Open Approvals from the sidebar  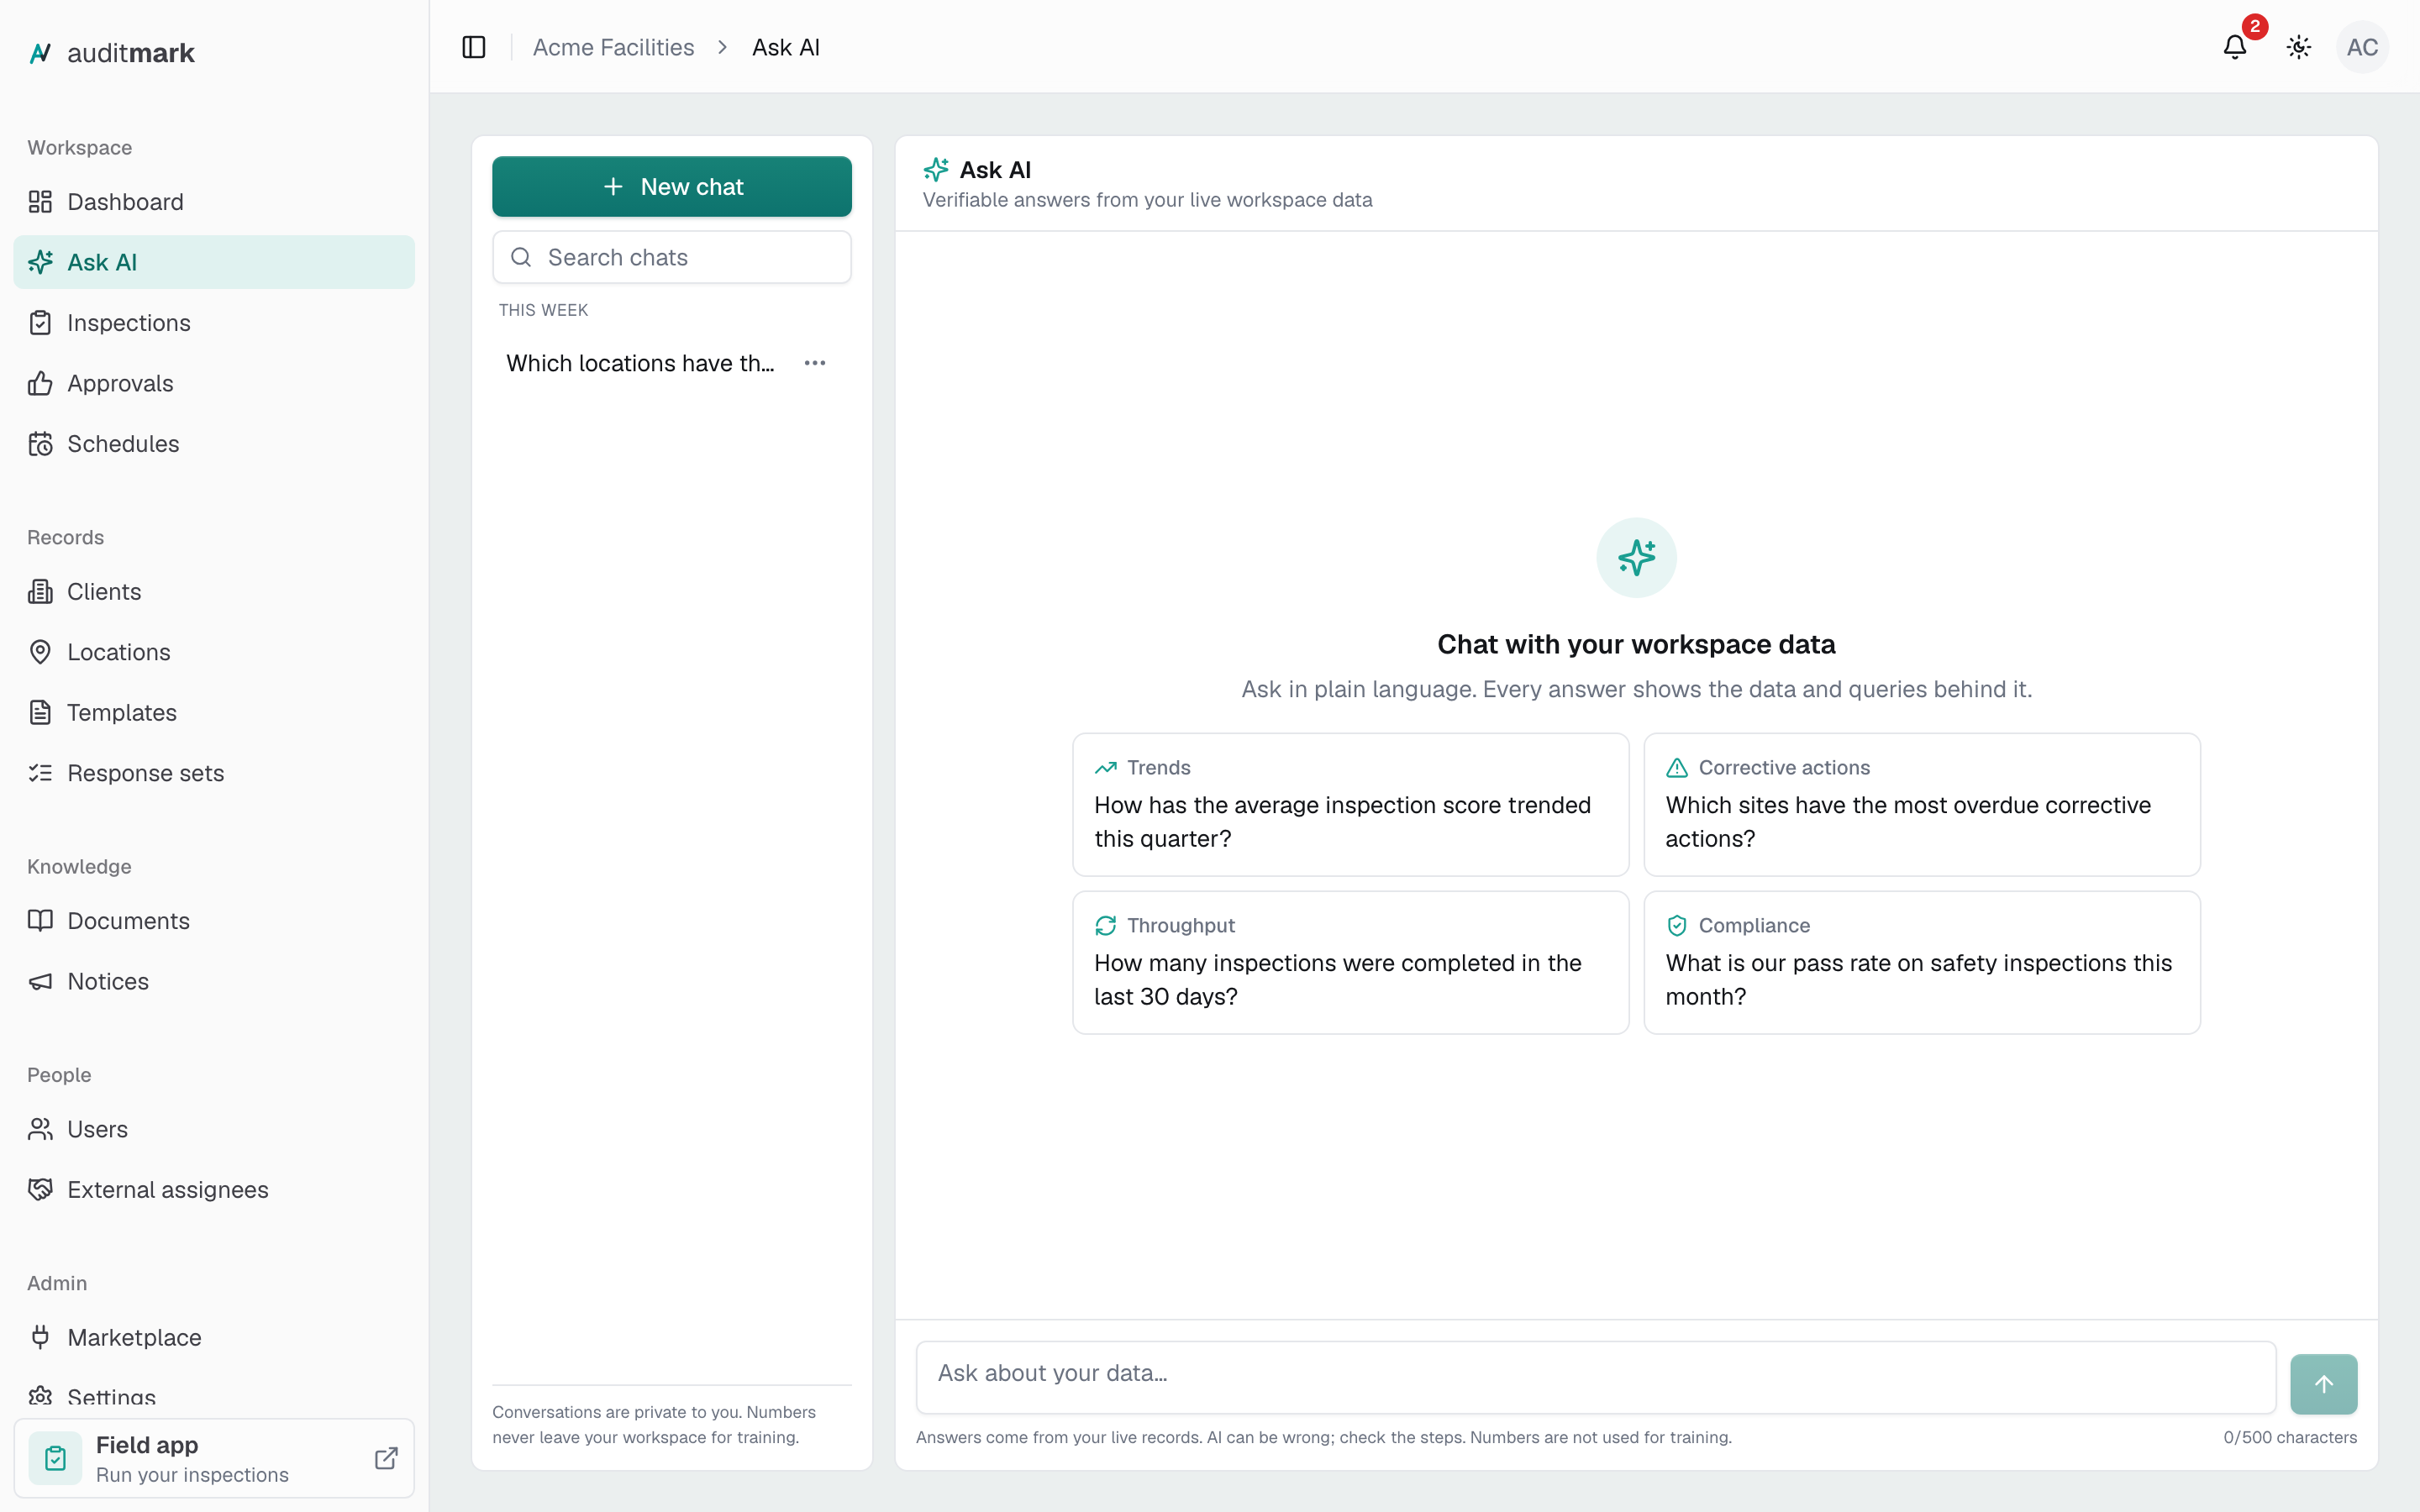point(214,383)
